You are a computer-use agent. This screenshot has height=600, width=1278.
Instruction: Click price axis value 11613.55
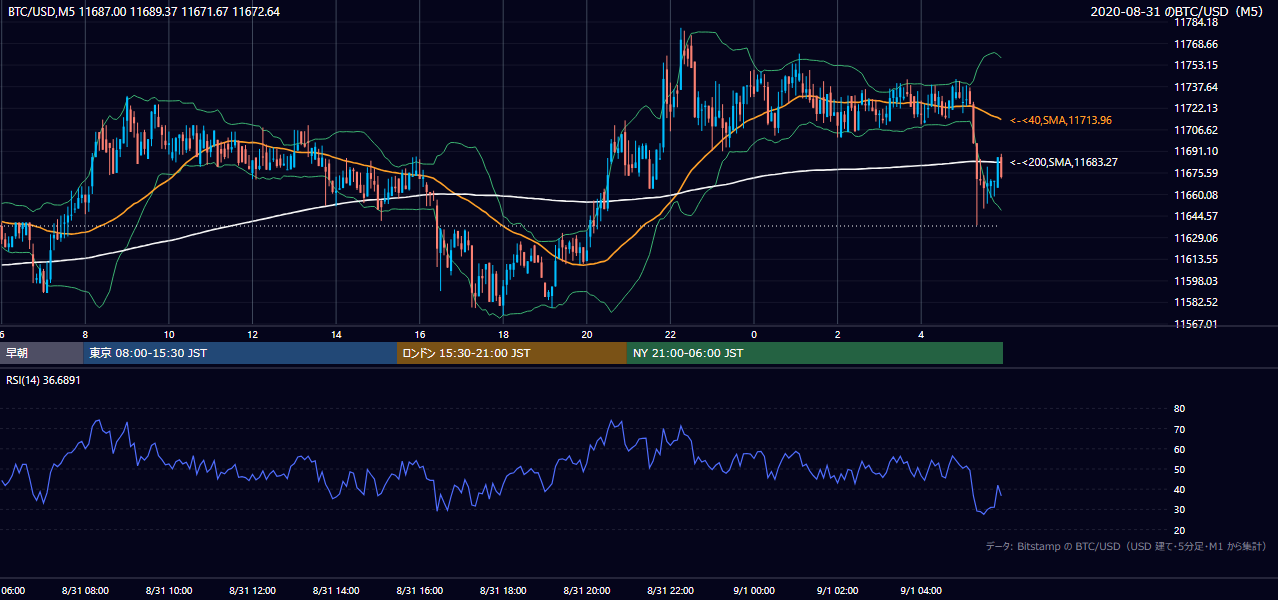[x=1195, y=259]
